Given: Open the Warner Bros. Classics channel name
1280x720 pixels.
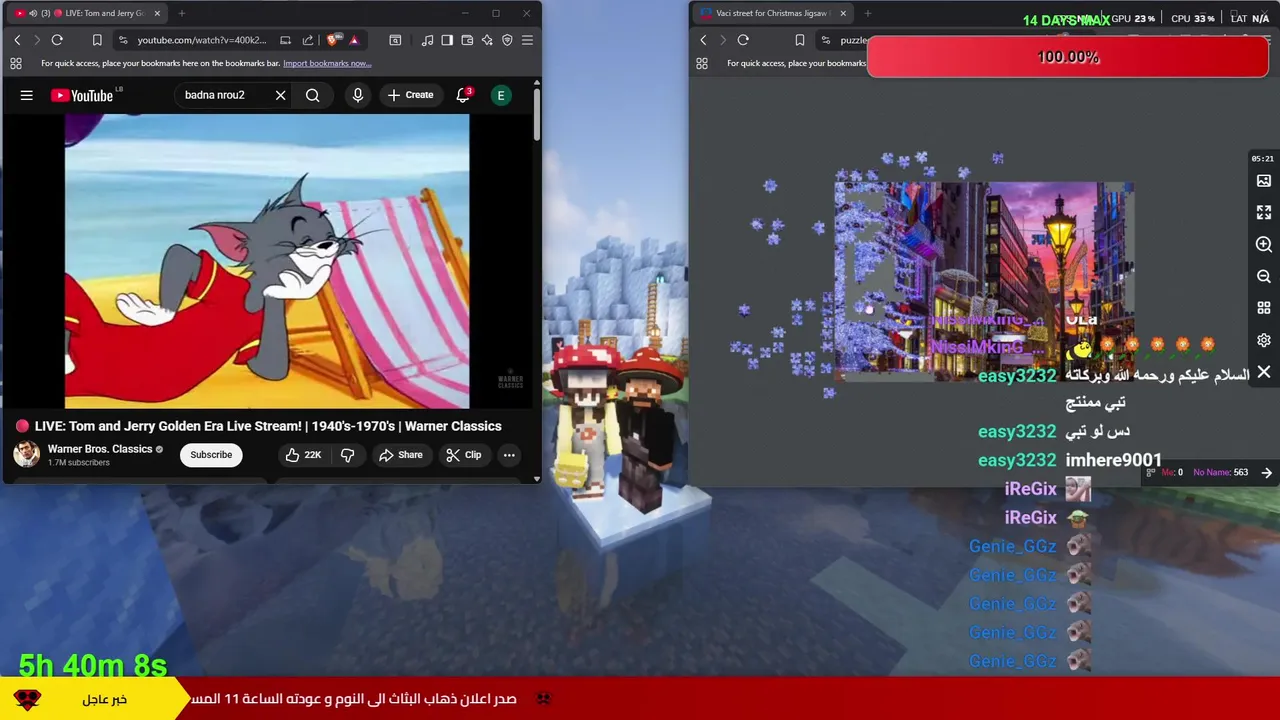Looking at the screenshot, I should 100,449.
